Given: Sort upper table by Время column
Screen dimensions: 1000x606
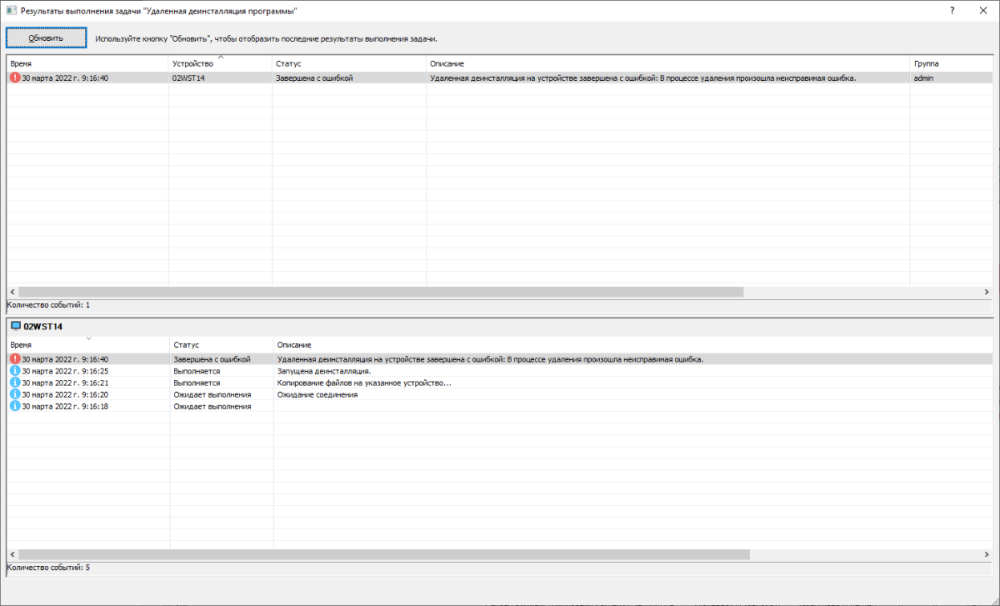Looking at the screenshot, I should [87, 63].
